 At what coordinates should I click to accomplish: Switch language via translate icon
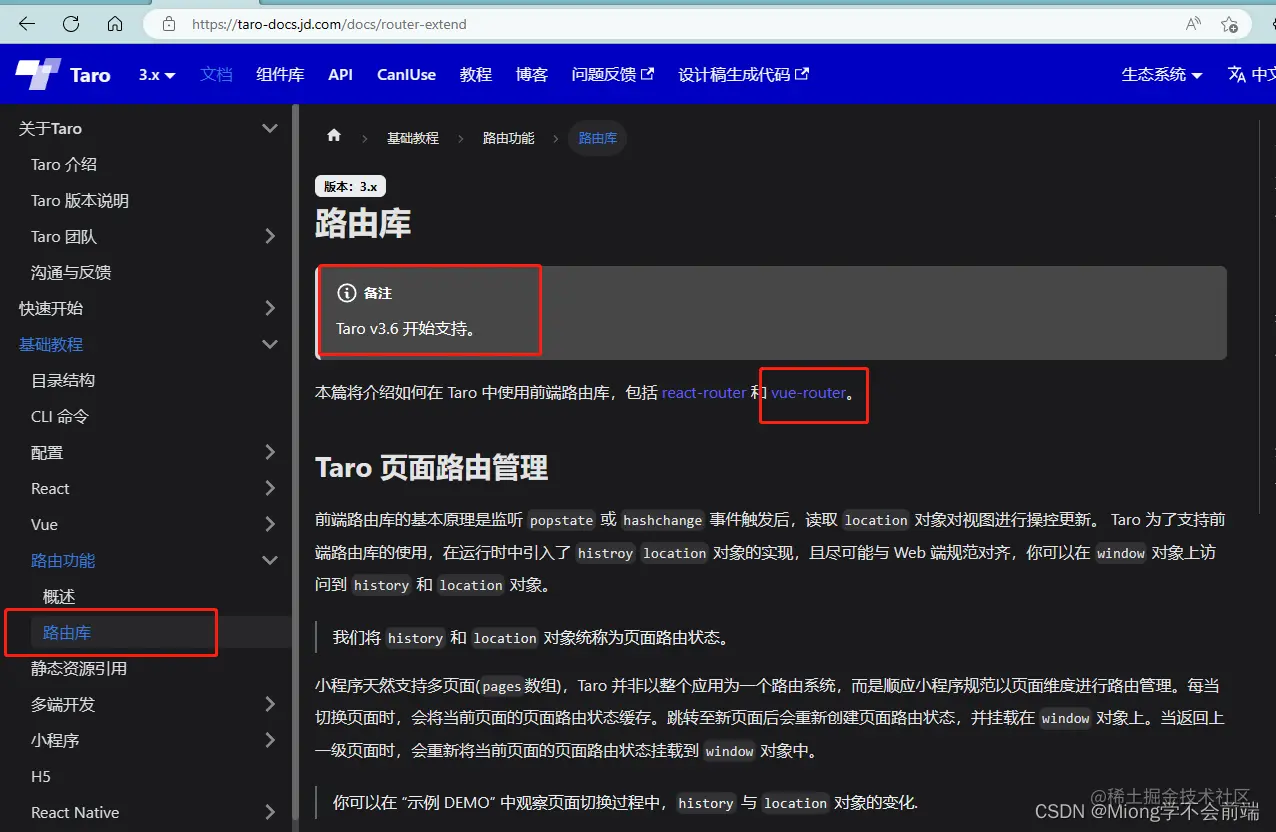[1237, 74]
